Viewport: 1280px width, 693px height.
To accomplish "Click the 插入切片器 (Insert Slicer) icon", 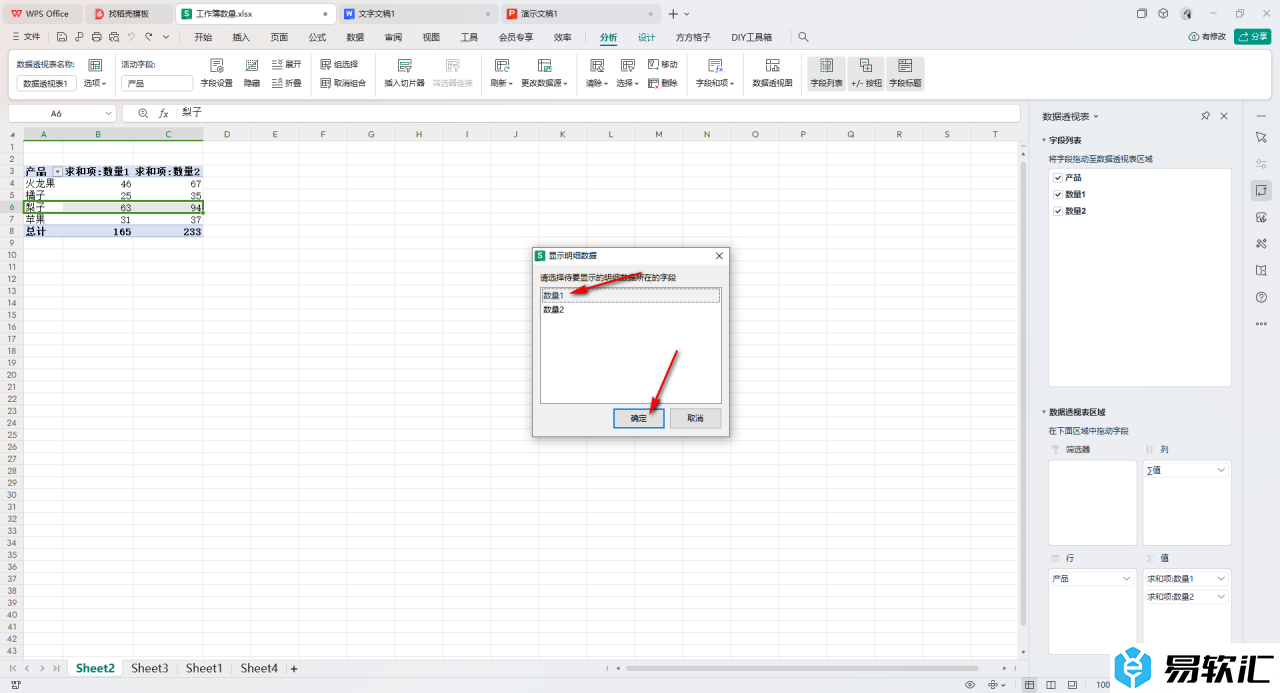I will tap(404, 66).
